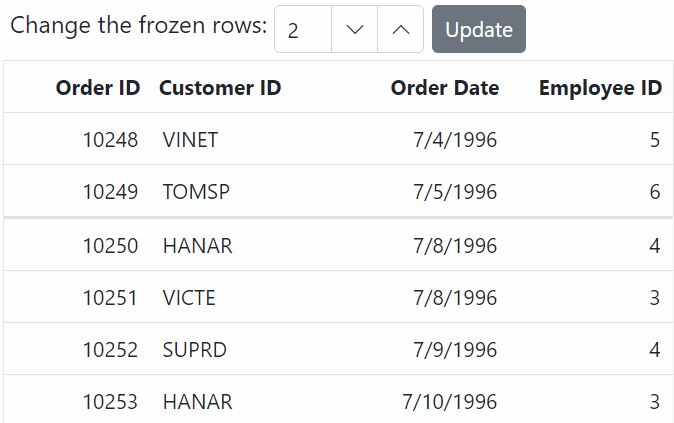Select customer cell VINET

(x=190, y=140)
